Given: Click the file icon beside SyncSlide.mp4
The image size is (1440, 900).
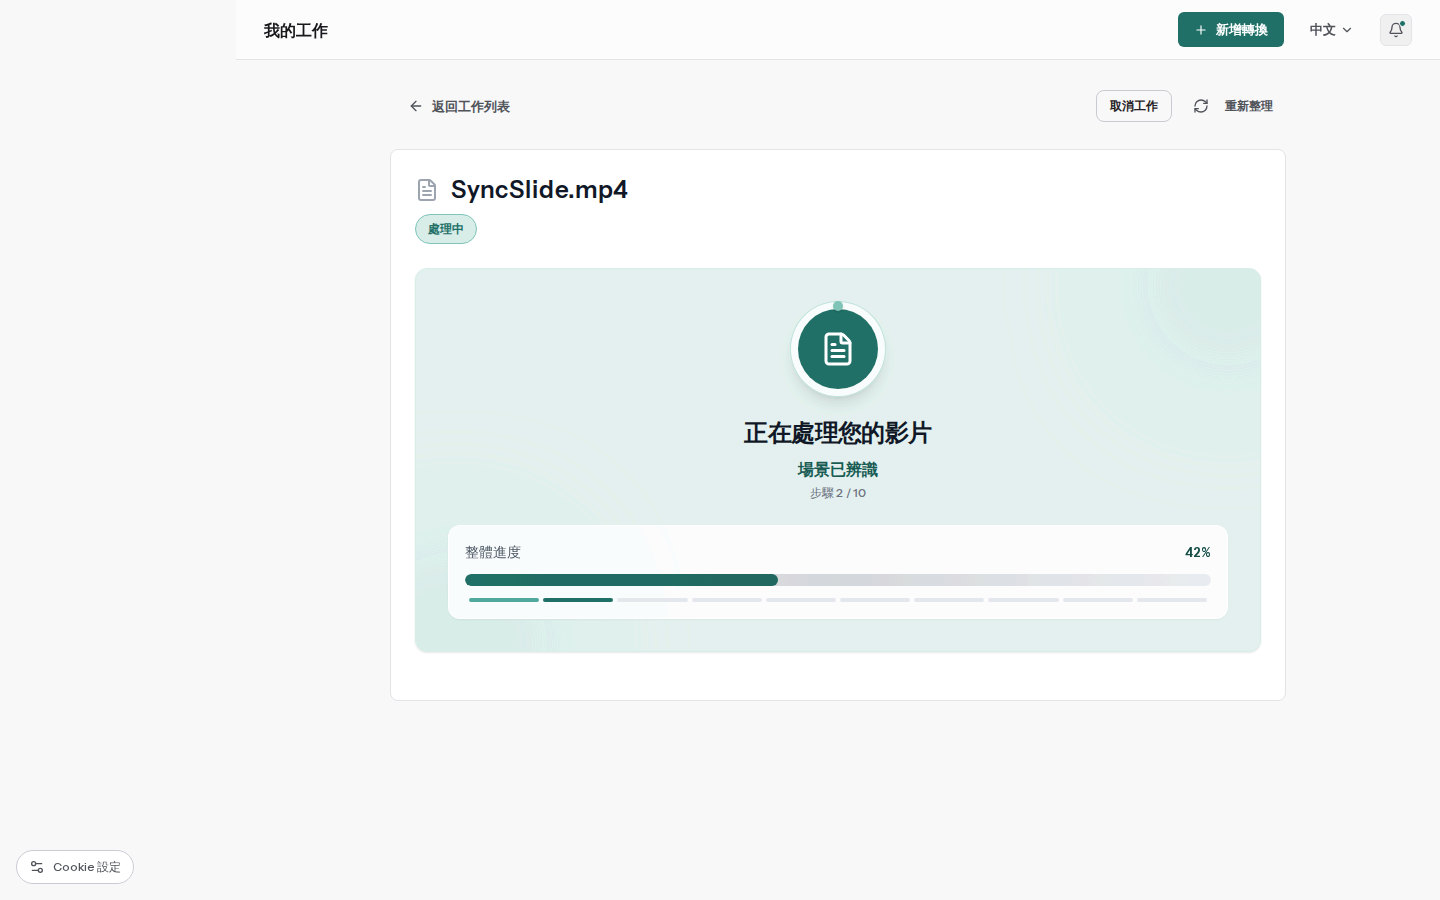Looking at the screenshot, I should [x=427, y=190].
